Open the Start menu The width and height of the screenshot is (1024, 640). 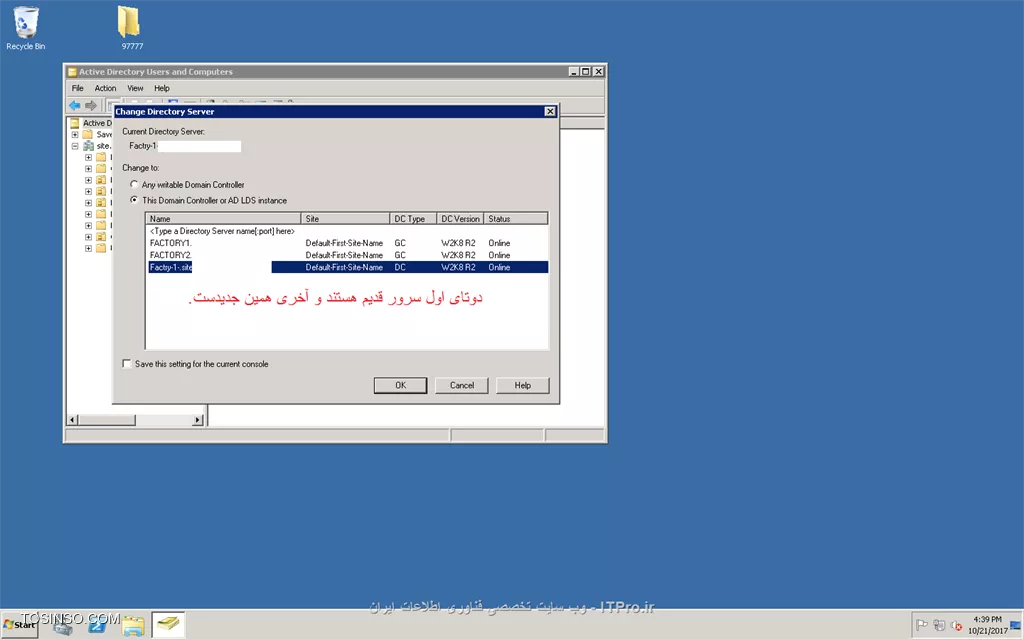20,625
